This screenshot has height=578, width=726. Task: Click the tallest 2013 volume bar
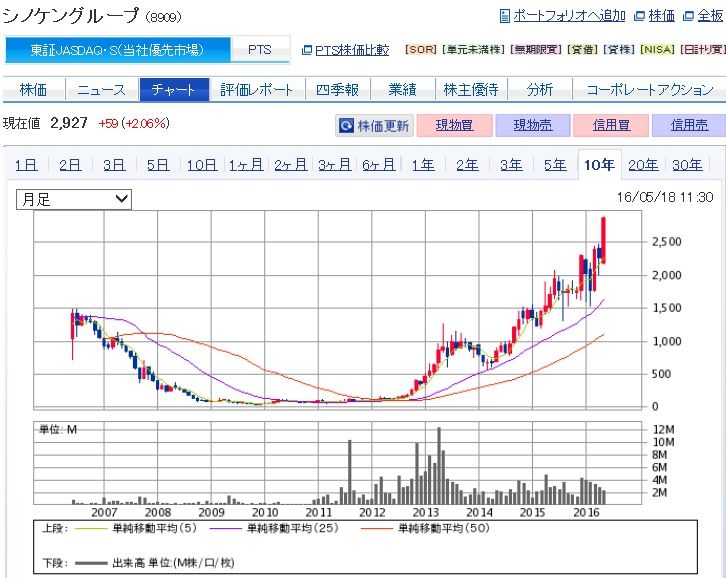click(439, 465)
